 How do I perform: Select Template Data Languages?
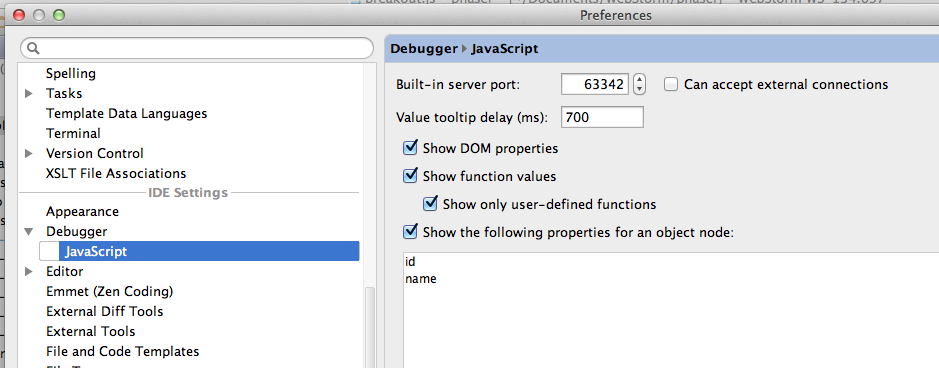pyautogui.click(x=126, y=114)
